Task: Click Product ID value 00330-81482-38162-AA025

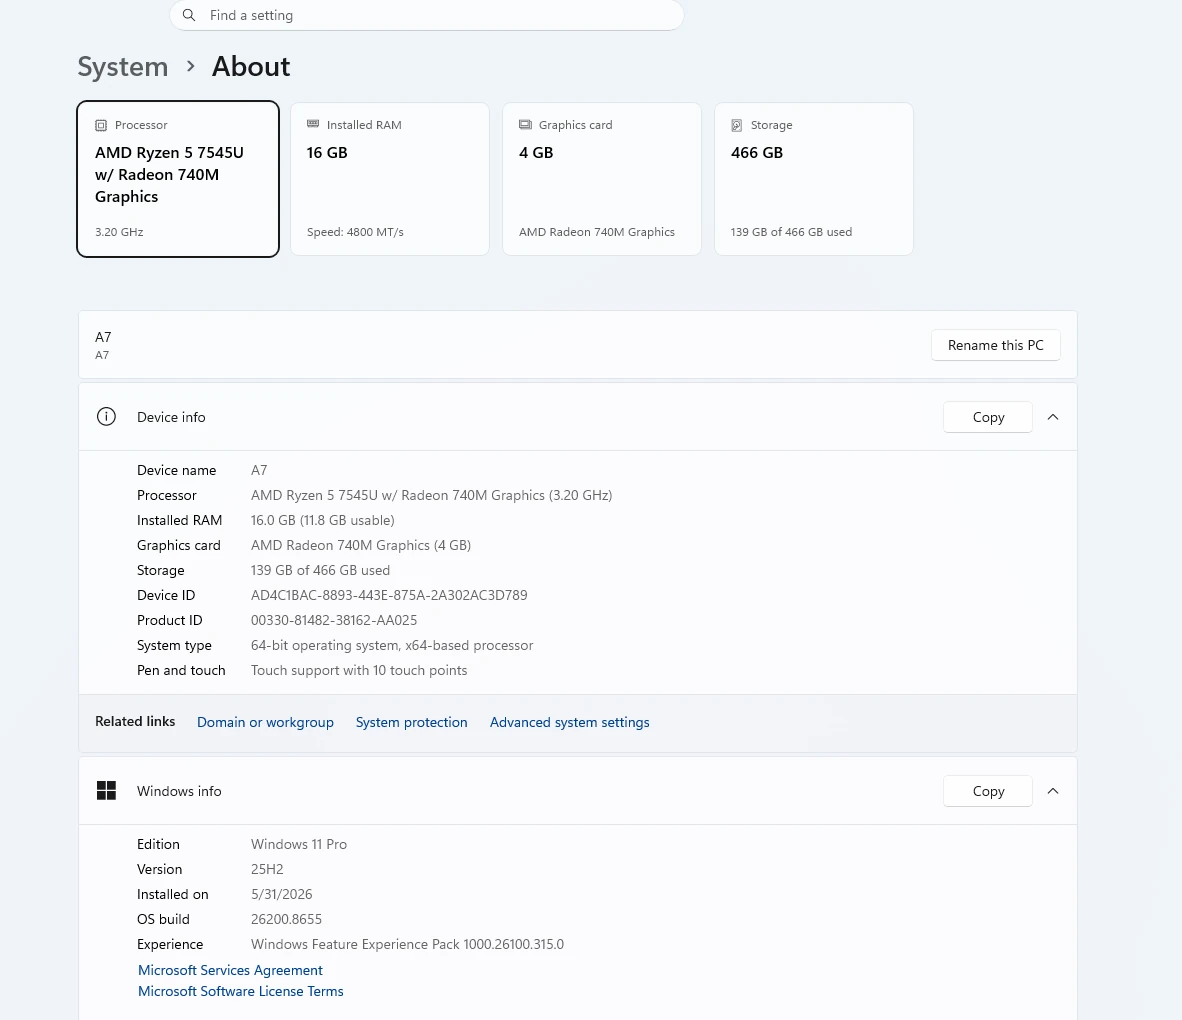Action: (334, 620)
